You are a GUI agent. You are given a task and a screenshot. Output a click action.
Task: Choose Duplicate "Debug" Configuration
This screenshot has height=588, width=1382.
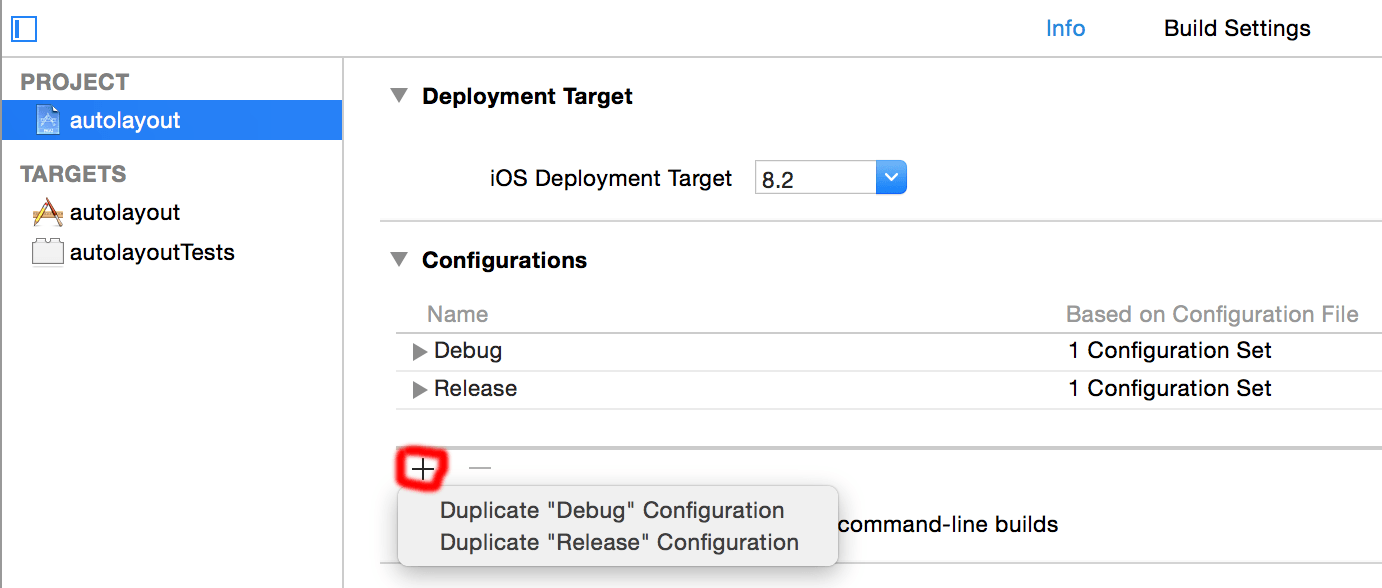coord(612,511)
